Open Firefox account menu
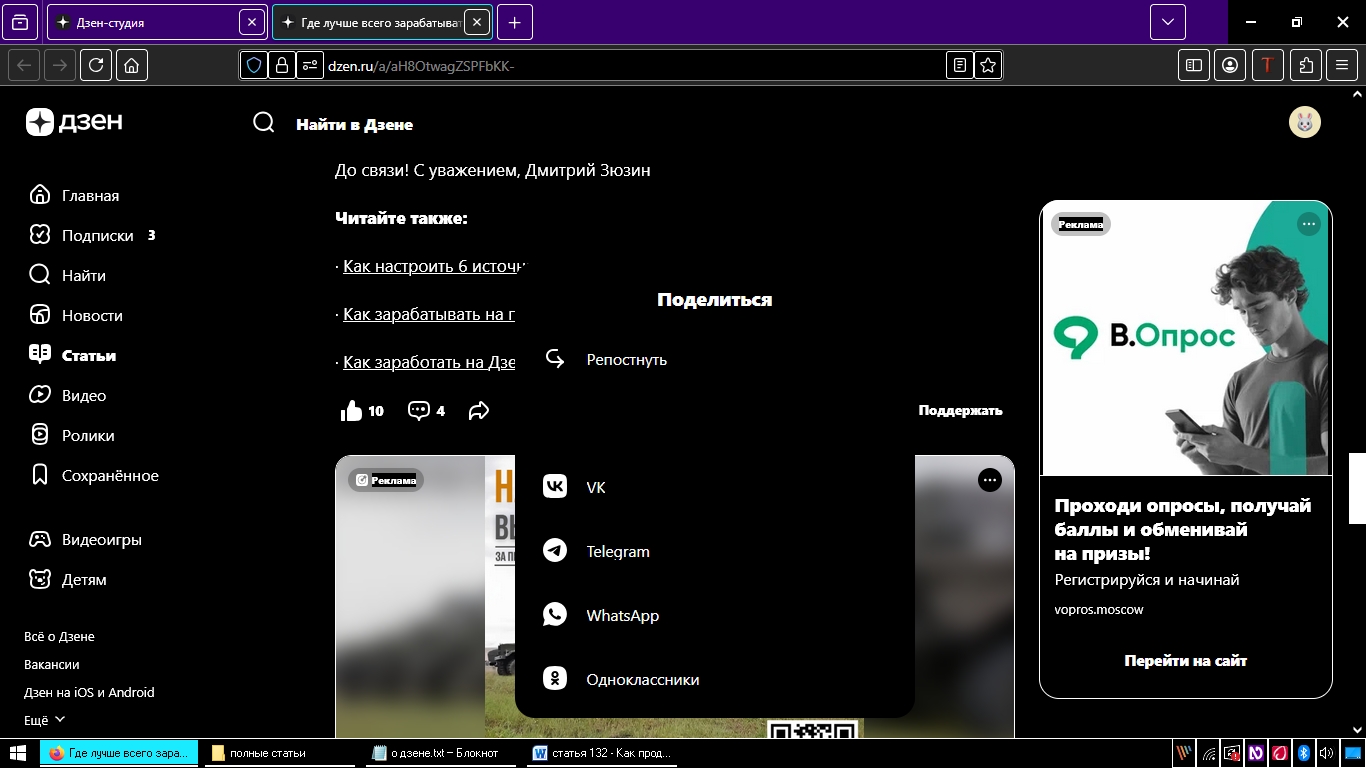 tap(1230, 65)
